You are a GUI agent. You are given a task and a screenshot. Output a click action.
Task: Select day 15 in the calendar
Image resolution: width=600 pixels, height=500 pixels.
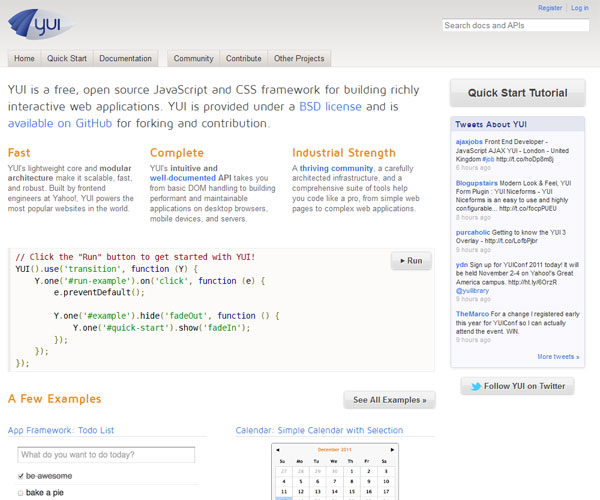(x=352, y=492)
